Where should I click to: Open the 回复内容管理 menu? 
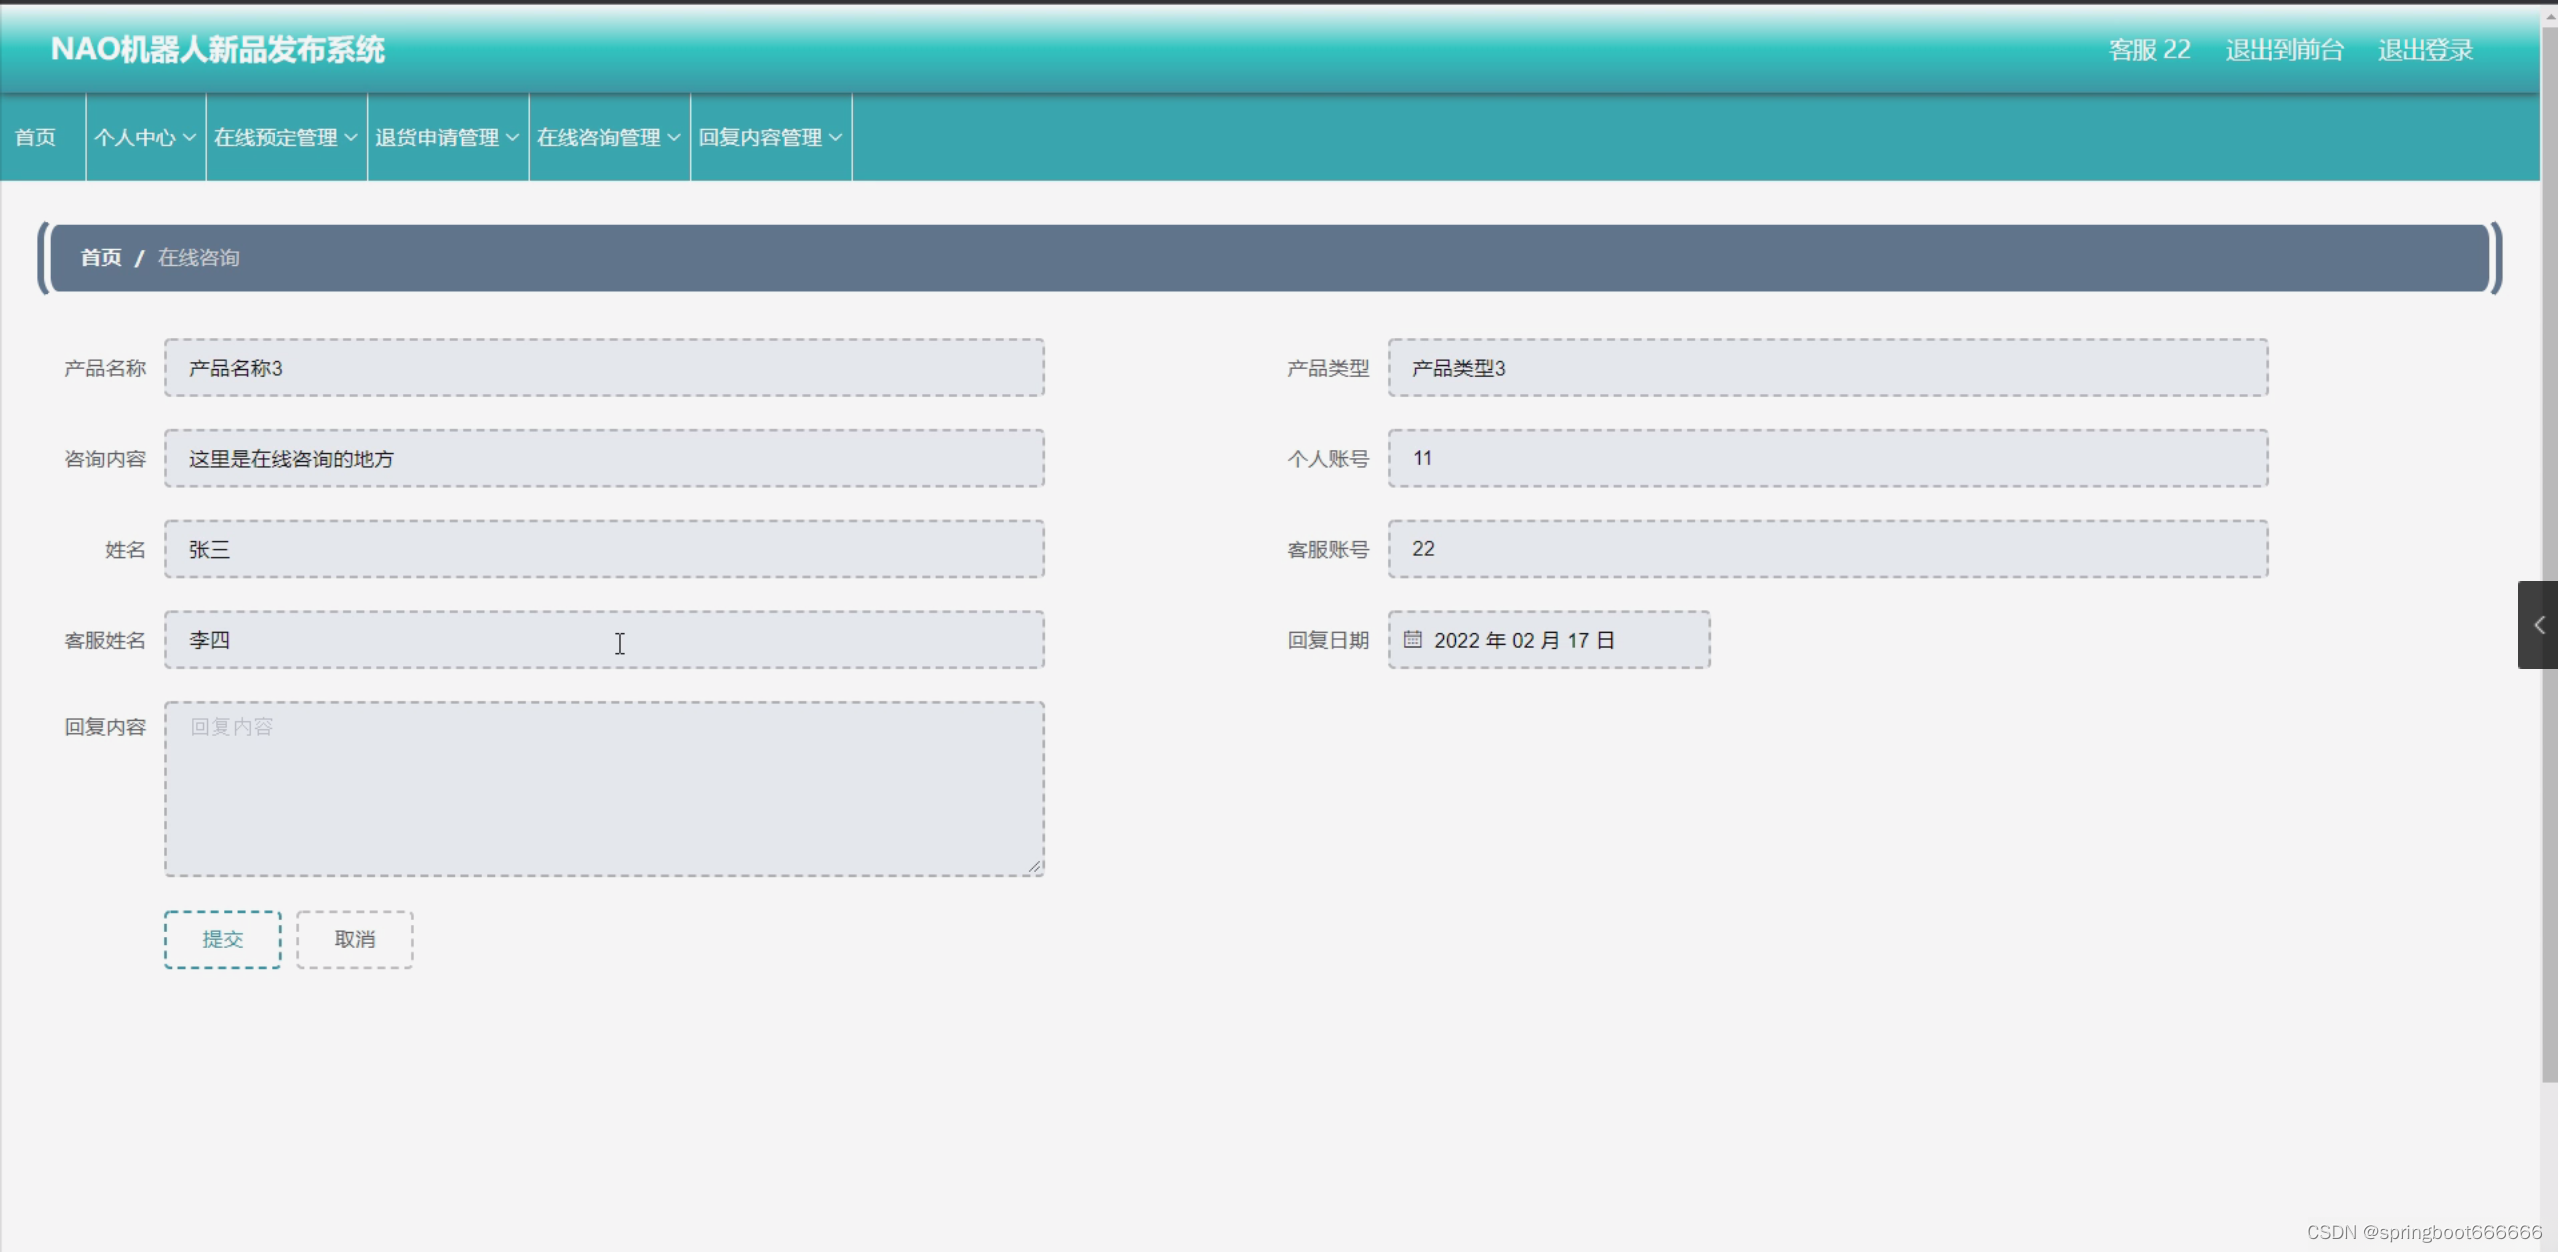click(770, 137)
